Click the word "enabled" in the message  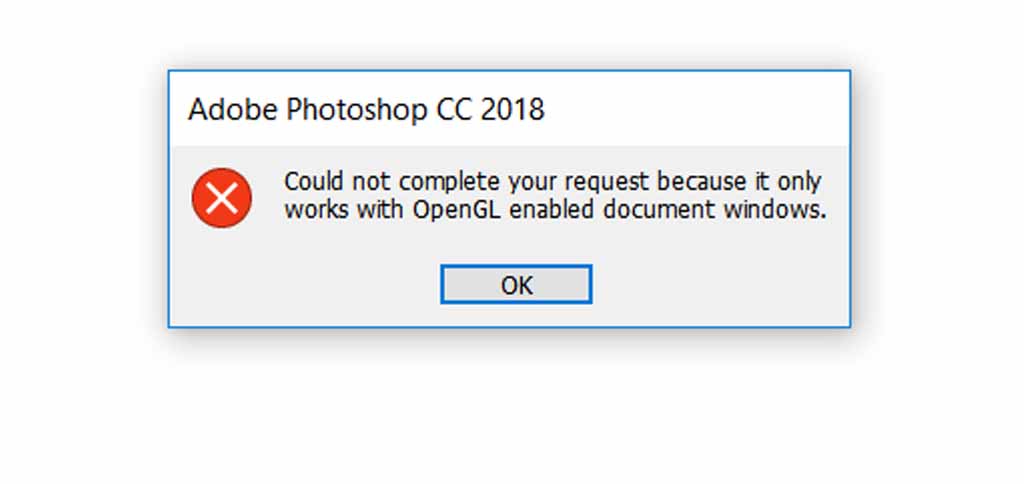535,210
